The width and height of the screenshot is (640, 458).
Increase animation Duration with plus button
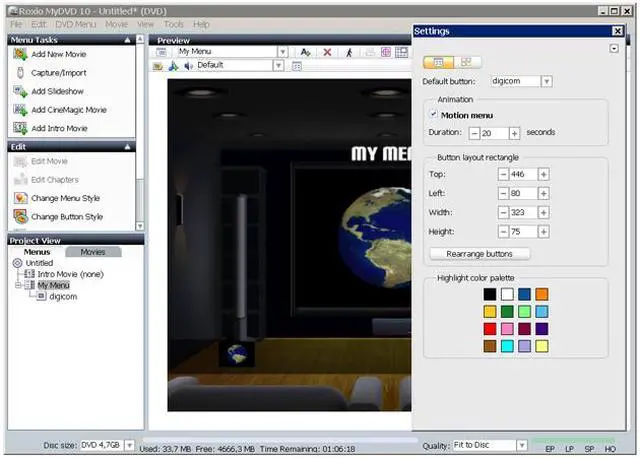click(515, 133)
